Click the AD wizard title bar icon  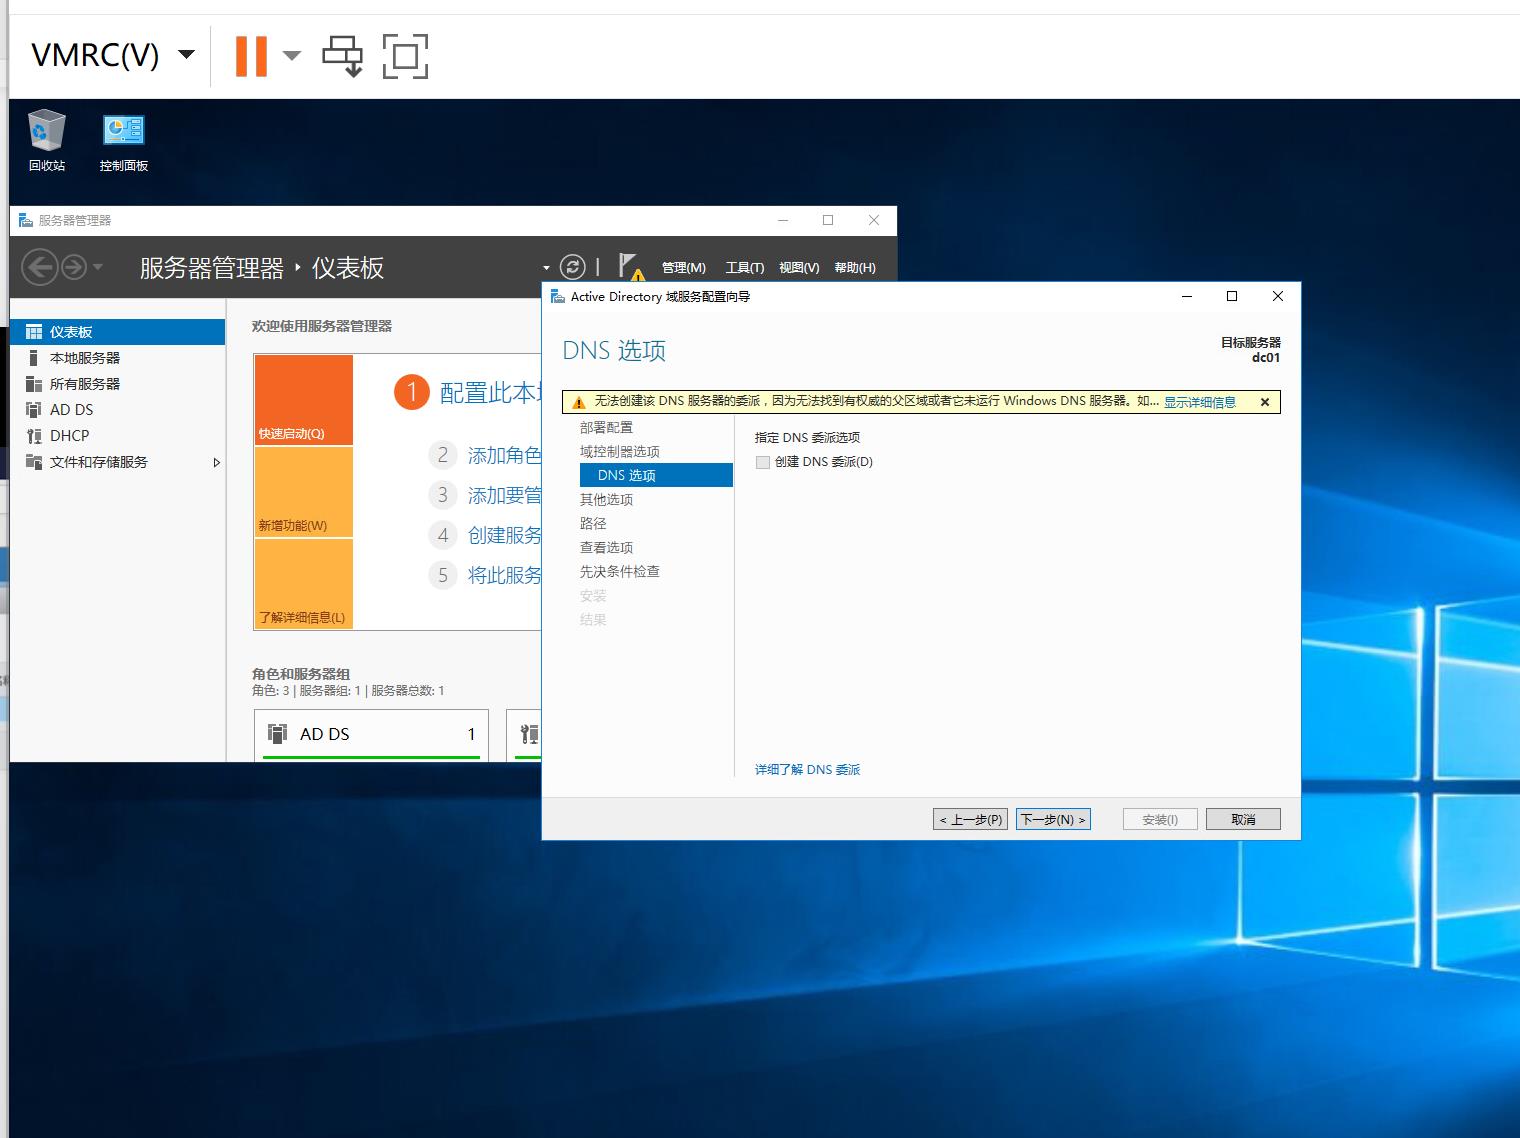tap(558, 296)
